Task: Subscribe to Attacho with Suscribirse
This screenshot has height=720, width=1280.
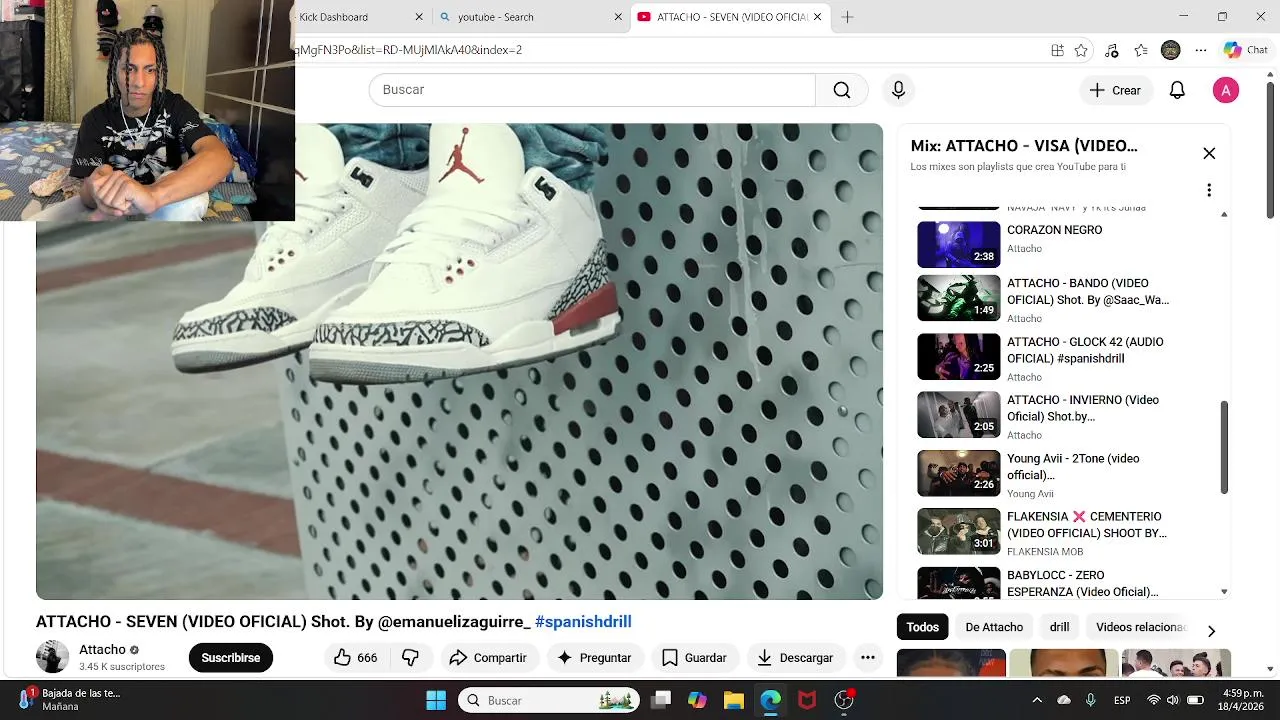Action: coord(231,657)
